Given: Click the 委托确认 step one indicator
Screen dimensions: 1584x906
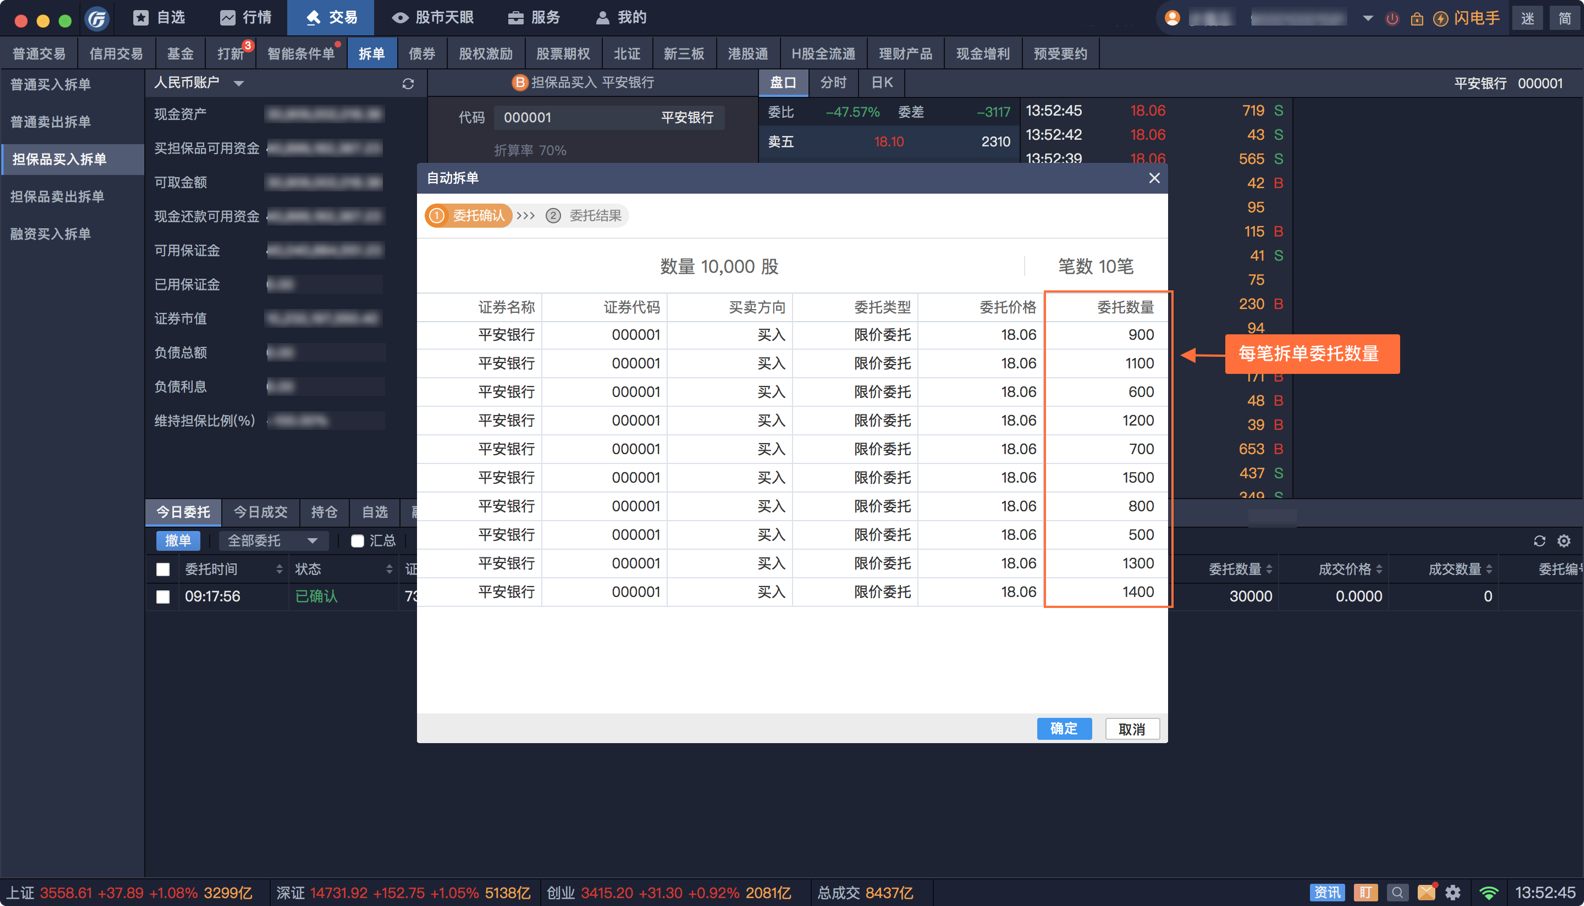Looking at the screenshot, I should click(468, 215).
